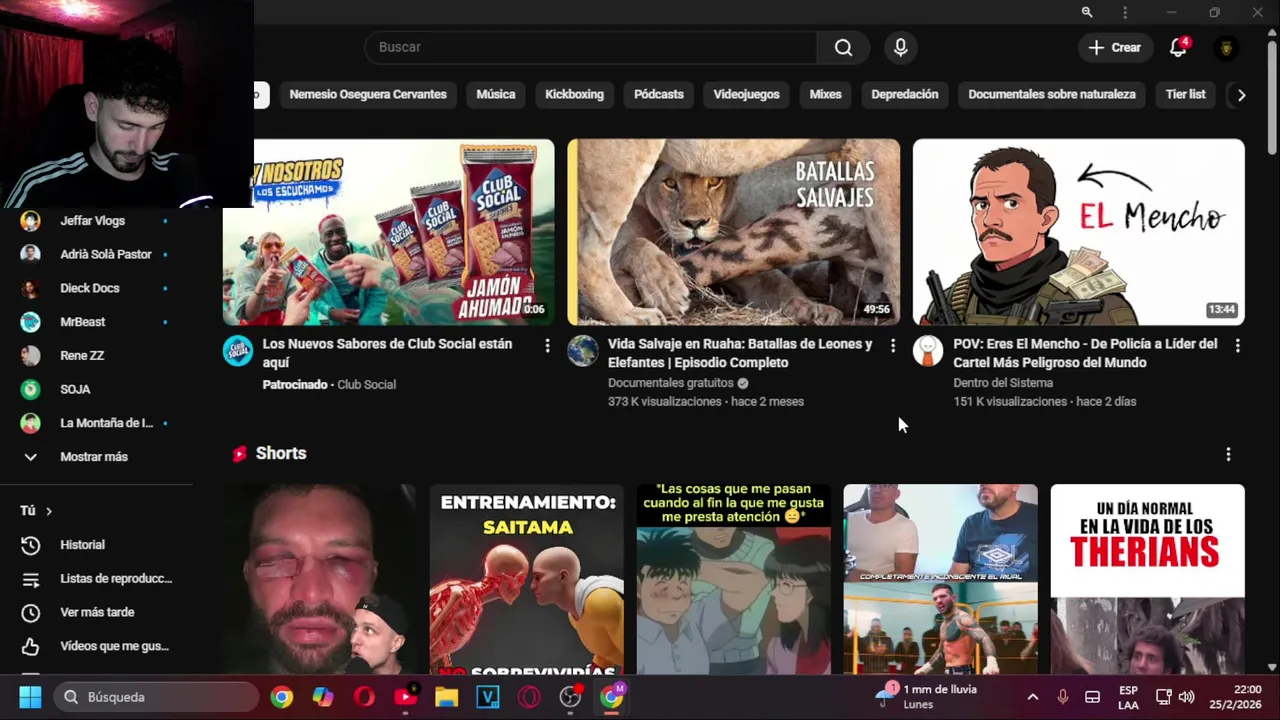Open the account avatar menu
This screenshot has height=720, width=1280.
[x=1226, y=47]
